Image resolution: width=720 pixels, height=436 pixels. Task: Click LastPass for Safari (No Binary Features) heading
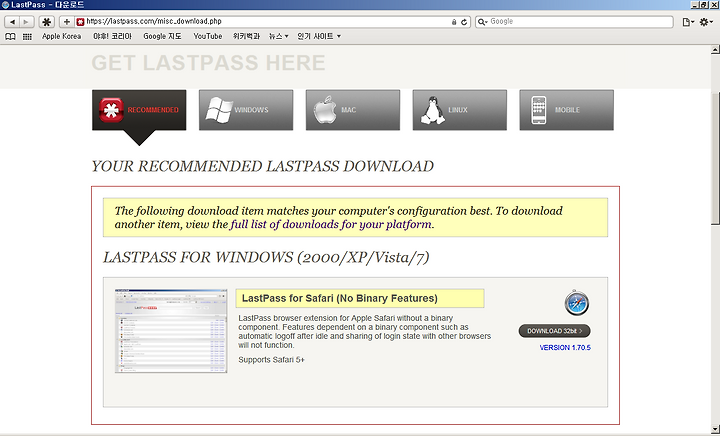pyautogui.click(x=339, y=298)
